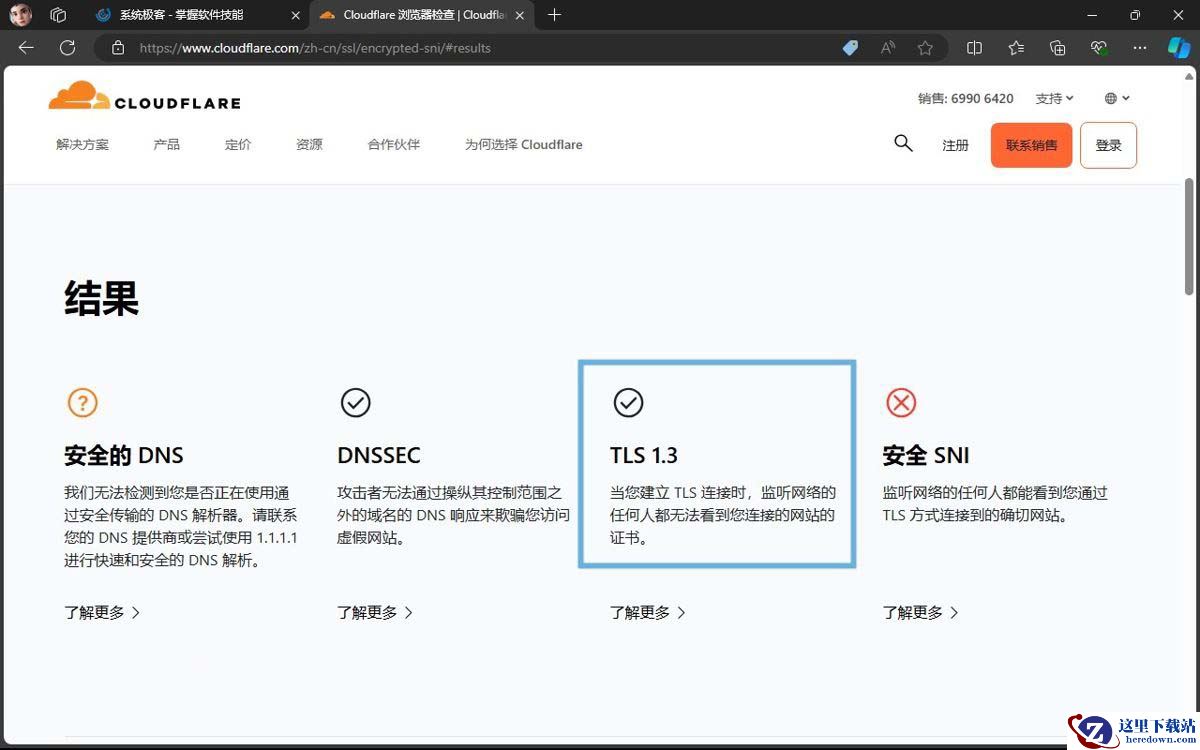Click the page vertical scrollbar
This screenshot has height=750, width=1200.
pos(1189,236)
